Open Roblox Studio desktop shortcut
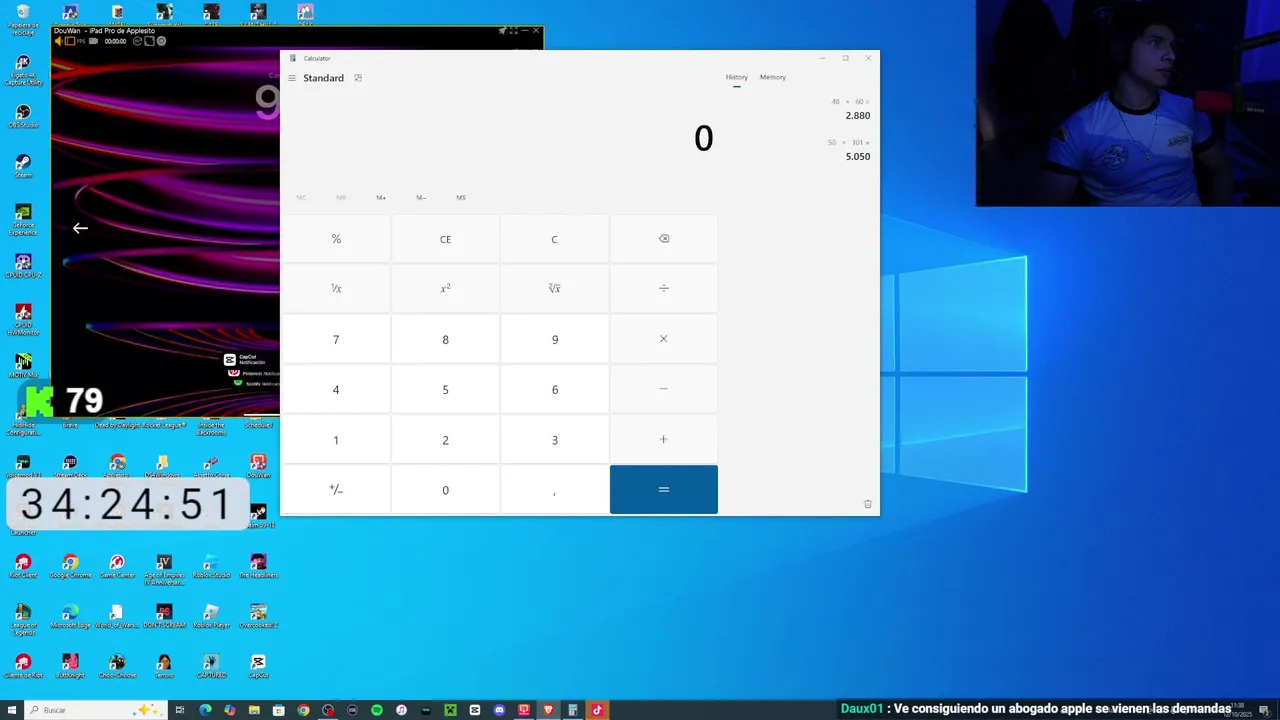 pyautogui.click(x=211, y=566)
